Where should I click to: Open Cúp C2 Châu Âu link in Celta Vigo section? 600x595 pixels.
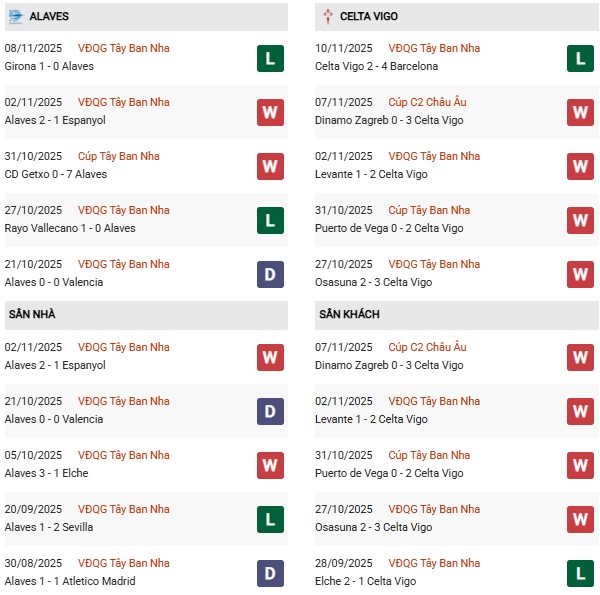pos(426,102)
